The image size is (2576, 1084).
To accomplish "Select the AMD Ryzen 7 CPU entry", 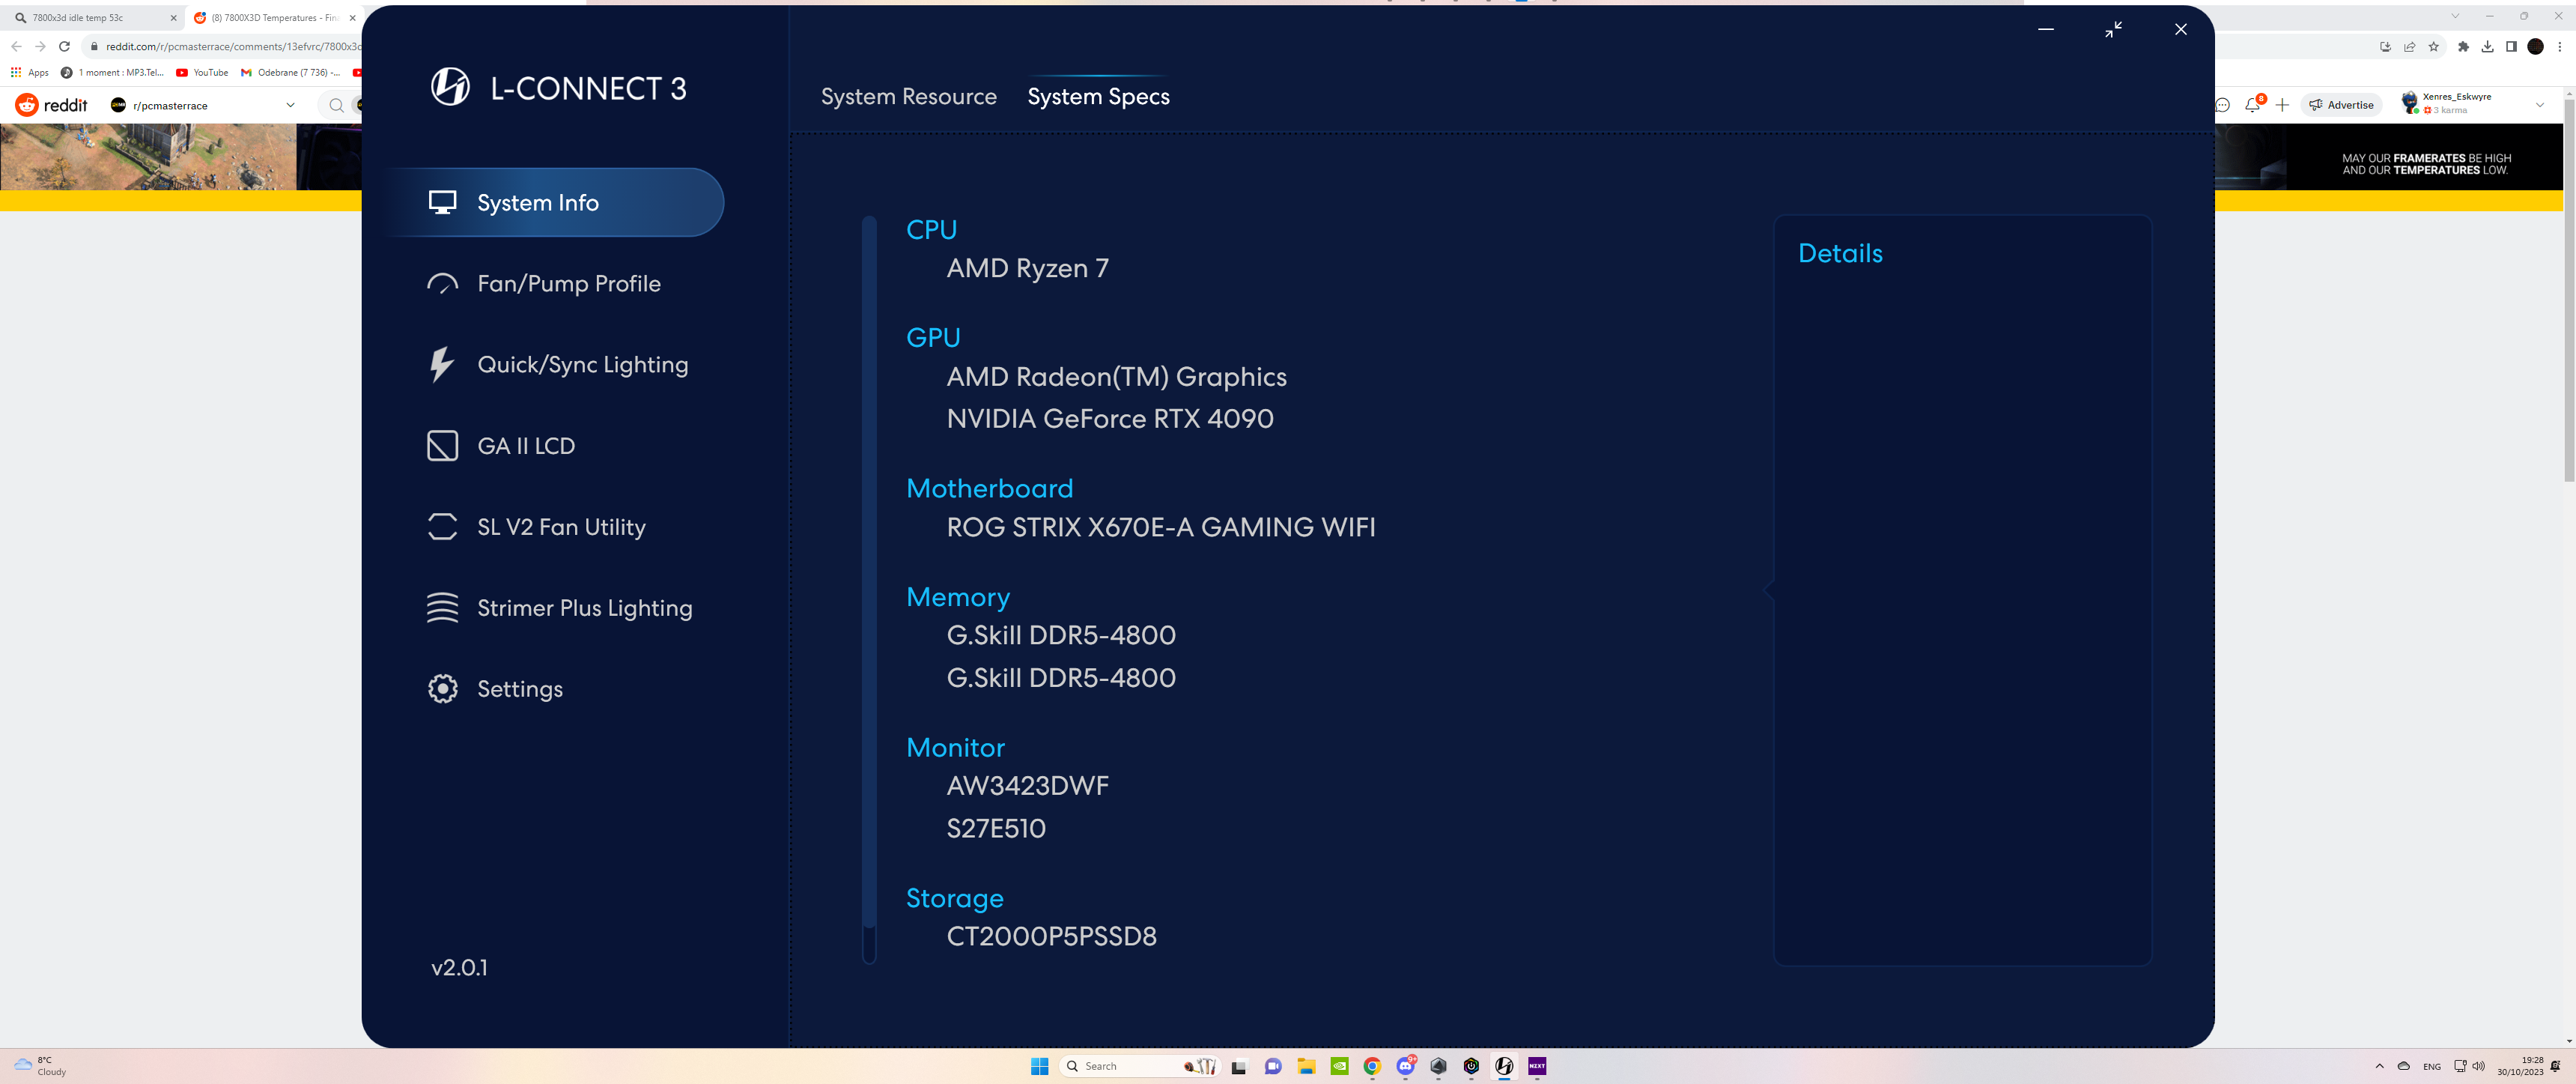I will pyautogui.click(x=1027, y=268).
